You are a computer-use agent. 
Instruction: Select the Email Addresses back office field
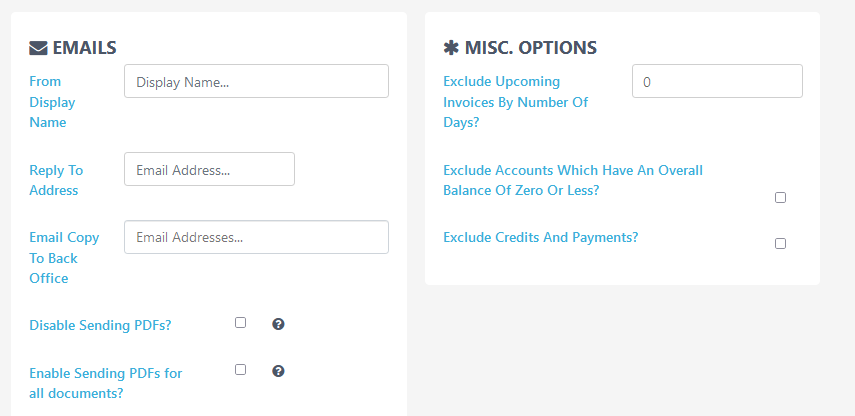[256, 237]
